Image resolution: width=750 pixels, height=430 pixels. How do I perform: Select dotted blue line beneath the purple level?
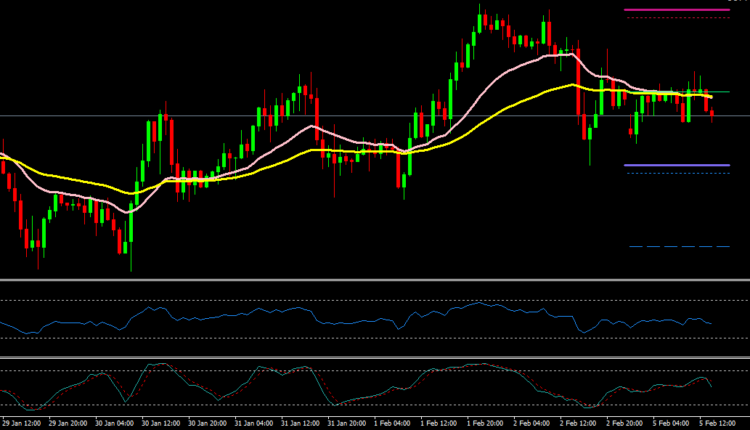676,173
